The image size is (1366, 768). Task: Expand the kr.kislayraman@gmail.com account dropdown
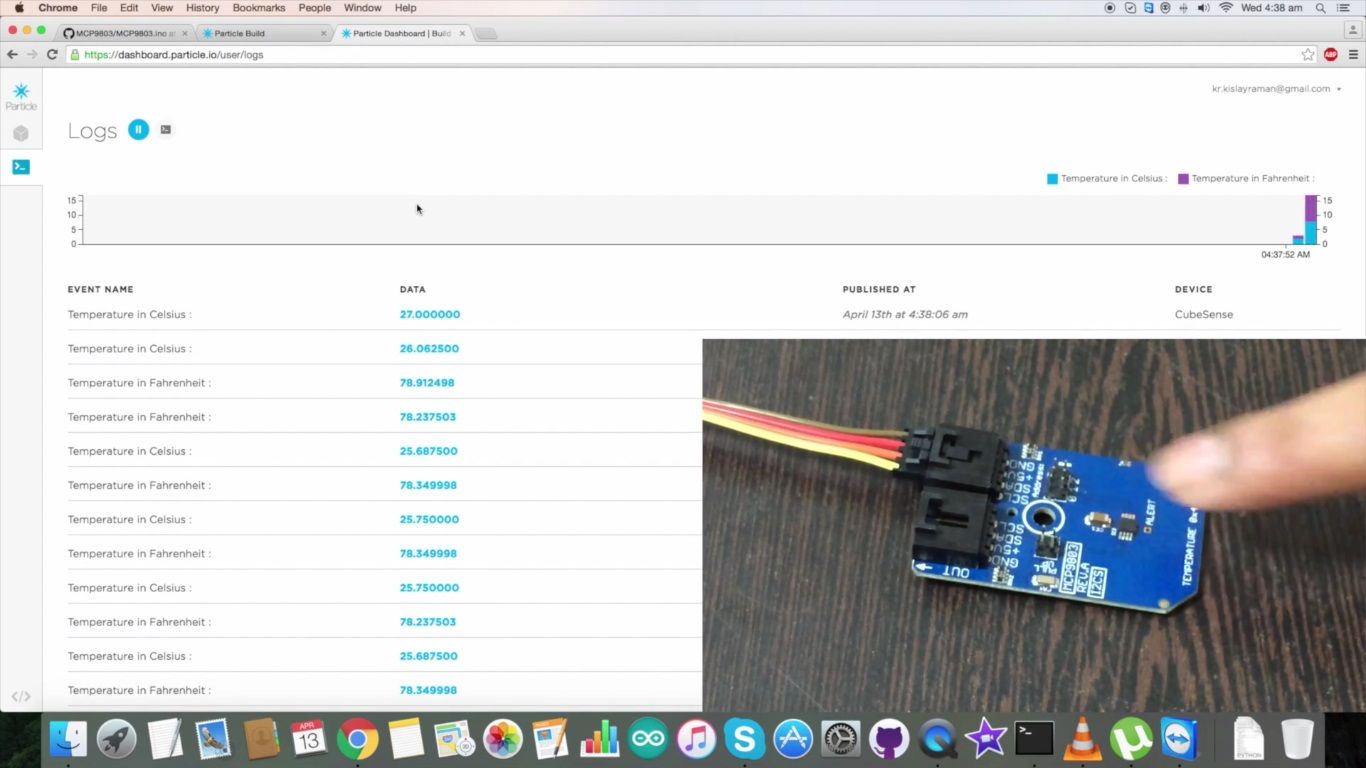[x=1274, y=88]
